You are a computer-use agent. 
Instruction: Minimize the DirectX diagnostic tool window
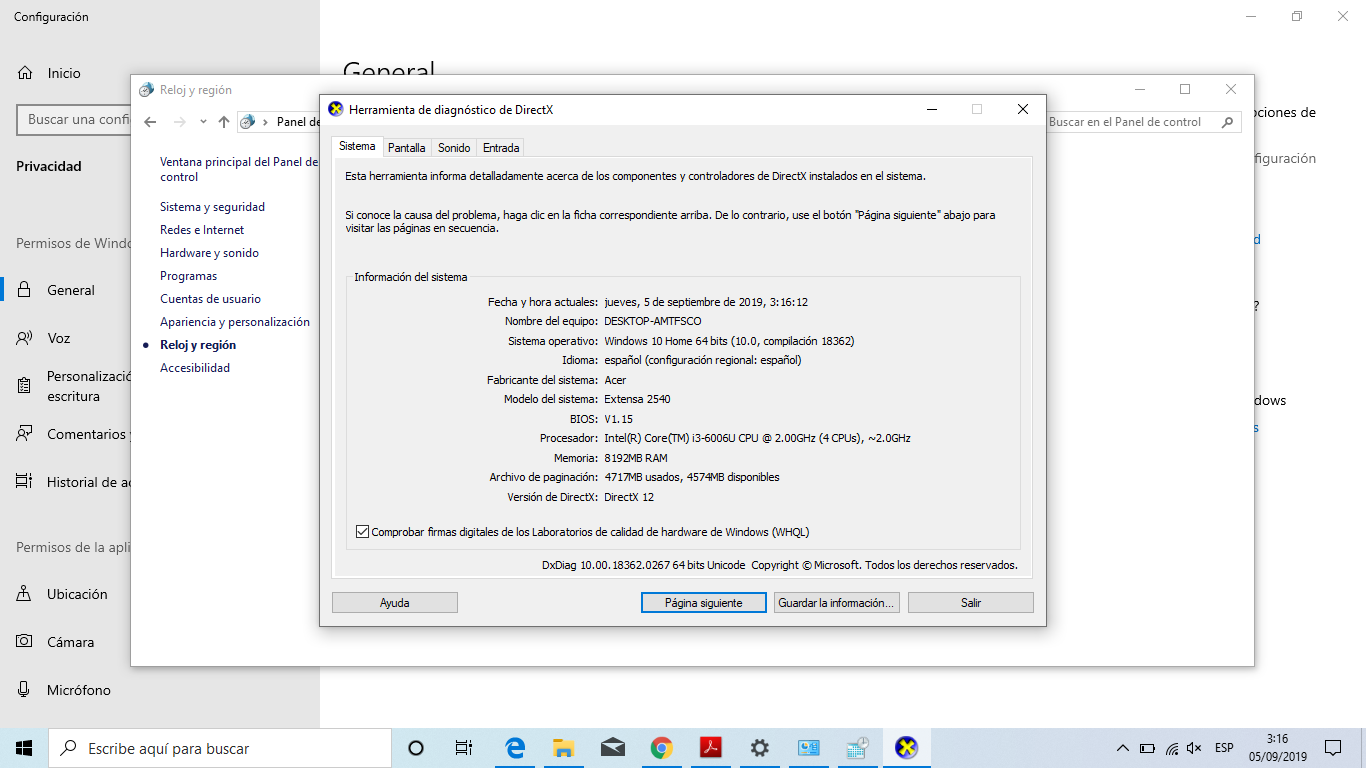931,110
